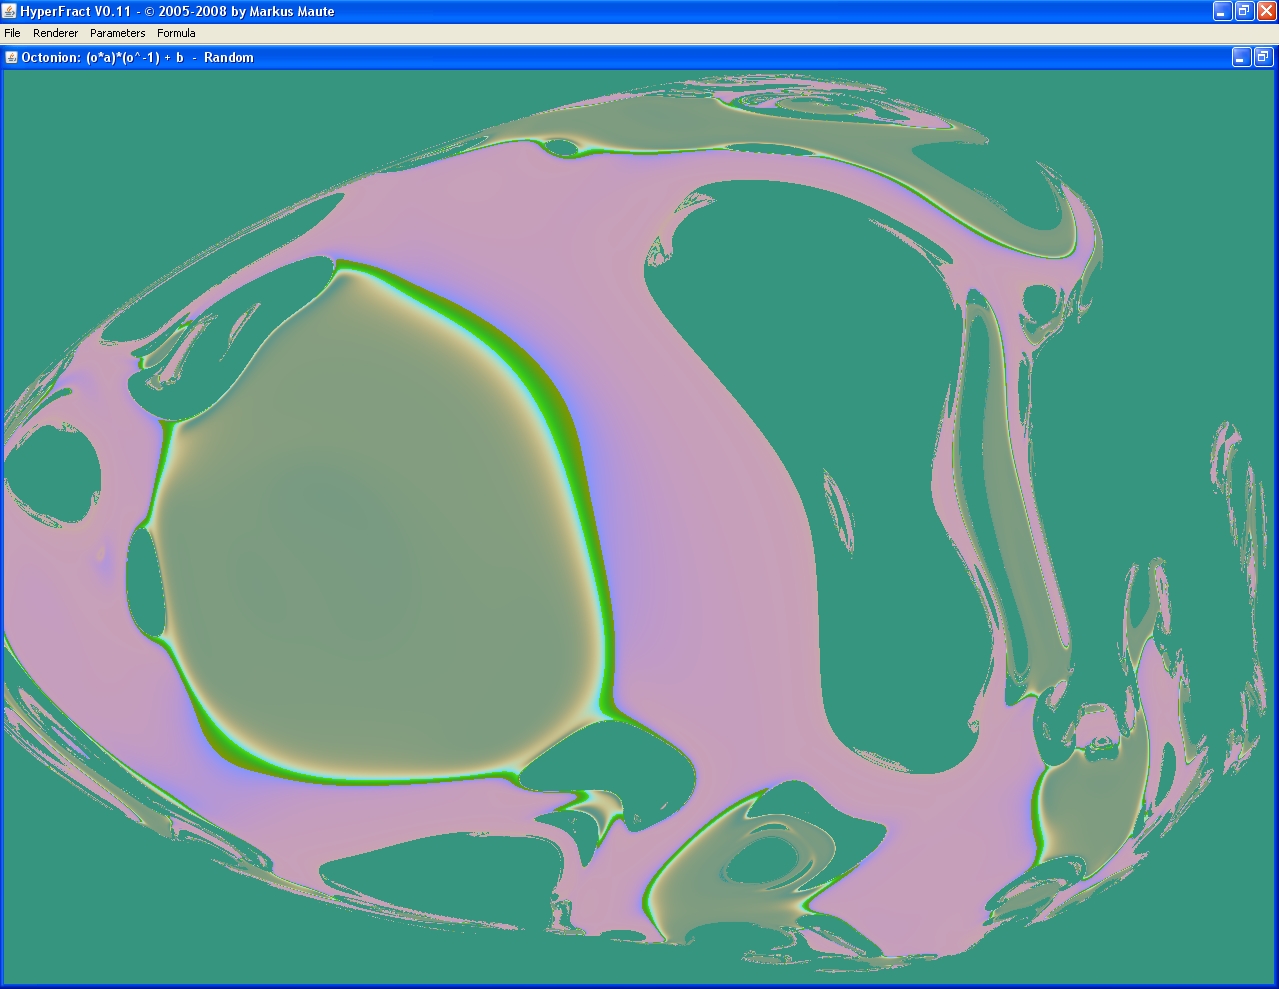Minimize the Octonion inner fractal window
1279x989 pixels.
[x=1240, y=58]
